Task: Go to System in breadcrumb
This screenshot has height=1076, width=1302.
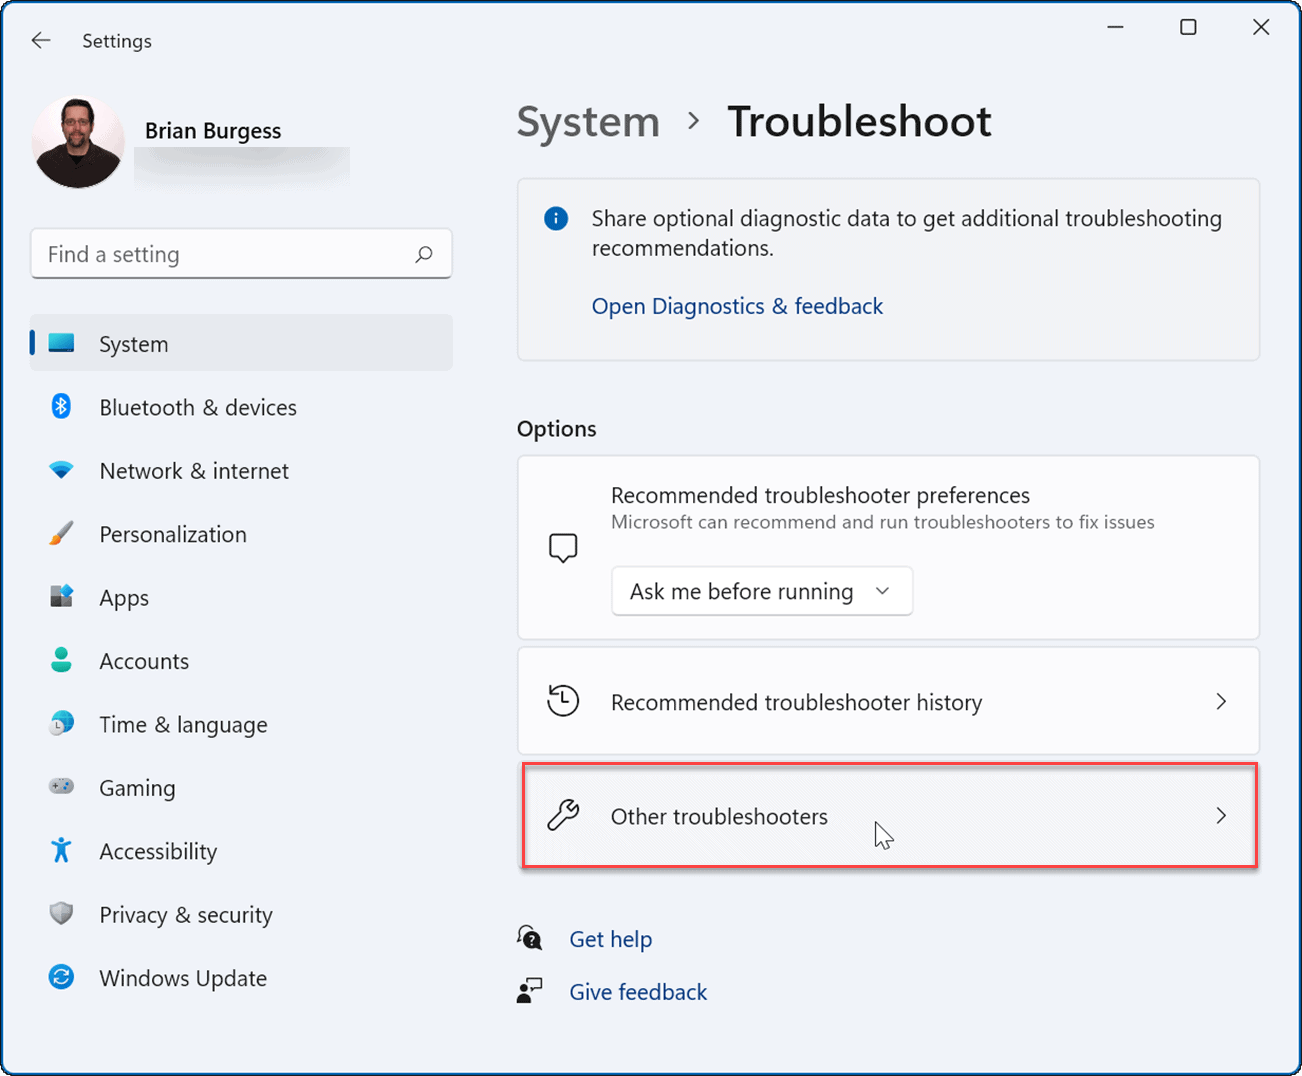Action: click(x=588, y=122)
